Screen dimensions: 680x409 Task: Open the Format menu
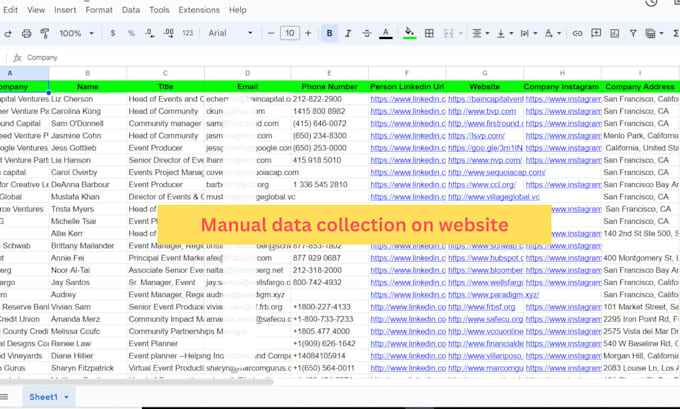pos(99,10)
